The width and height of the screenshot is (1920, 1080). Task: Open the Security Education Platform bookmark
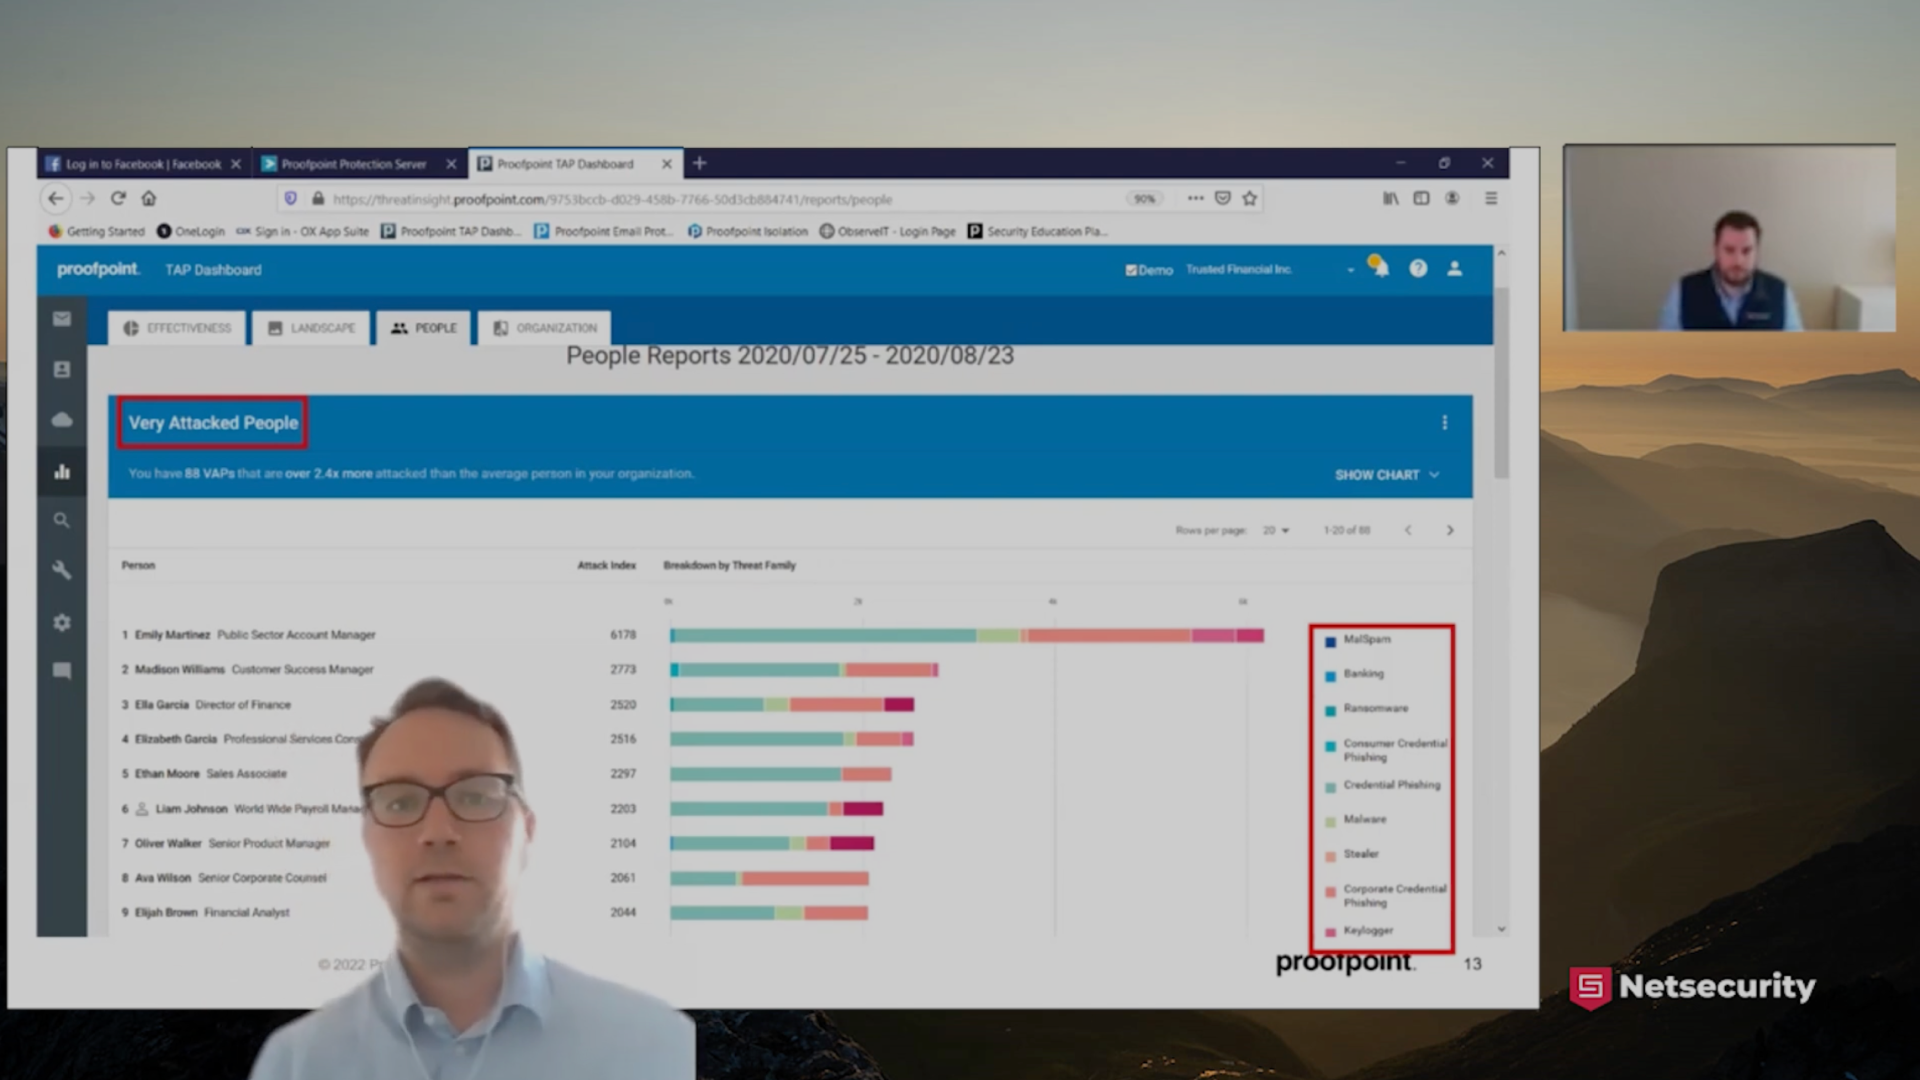[1038, 231]
